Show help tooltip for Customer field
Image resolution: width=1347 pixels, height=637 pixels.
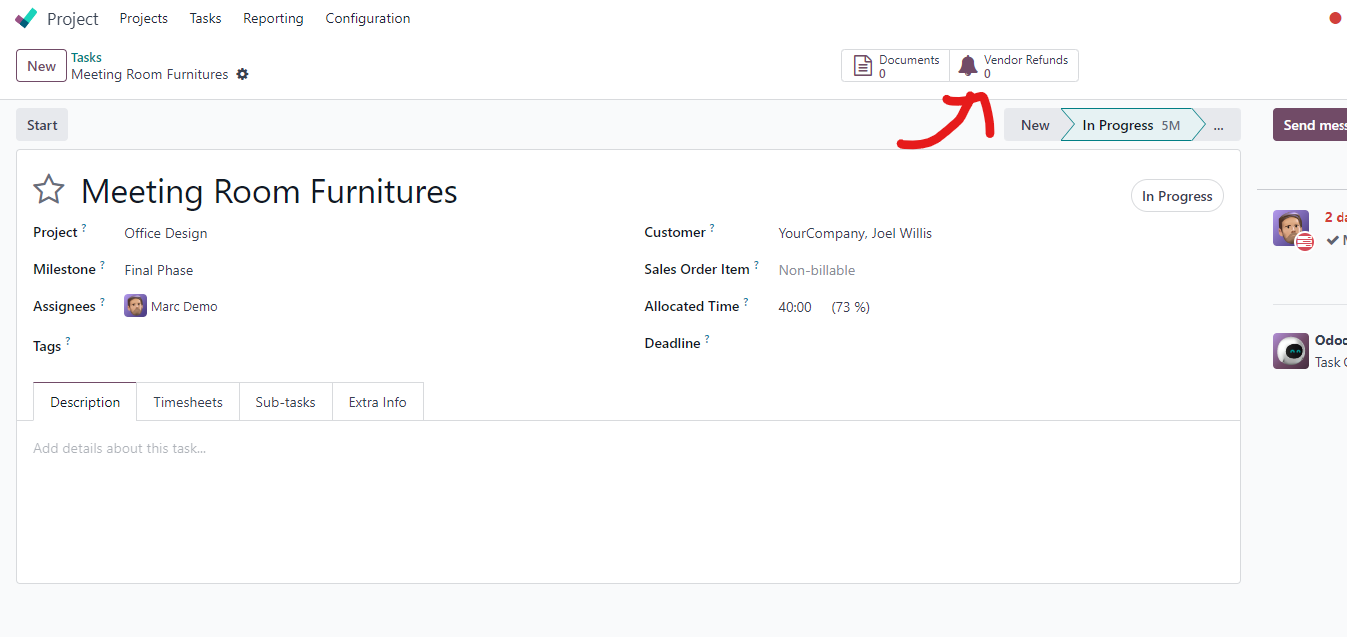[x=712, y=228]
